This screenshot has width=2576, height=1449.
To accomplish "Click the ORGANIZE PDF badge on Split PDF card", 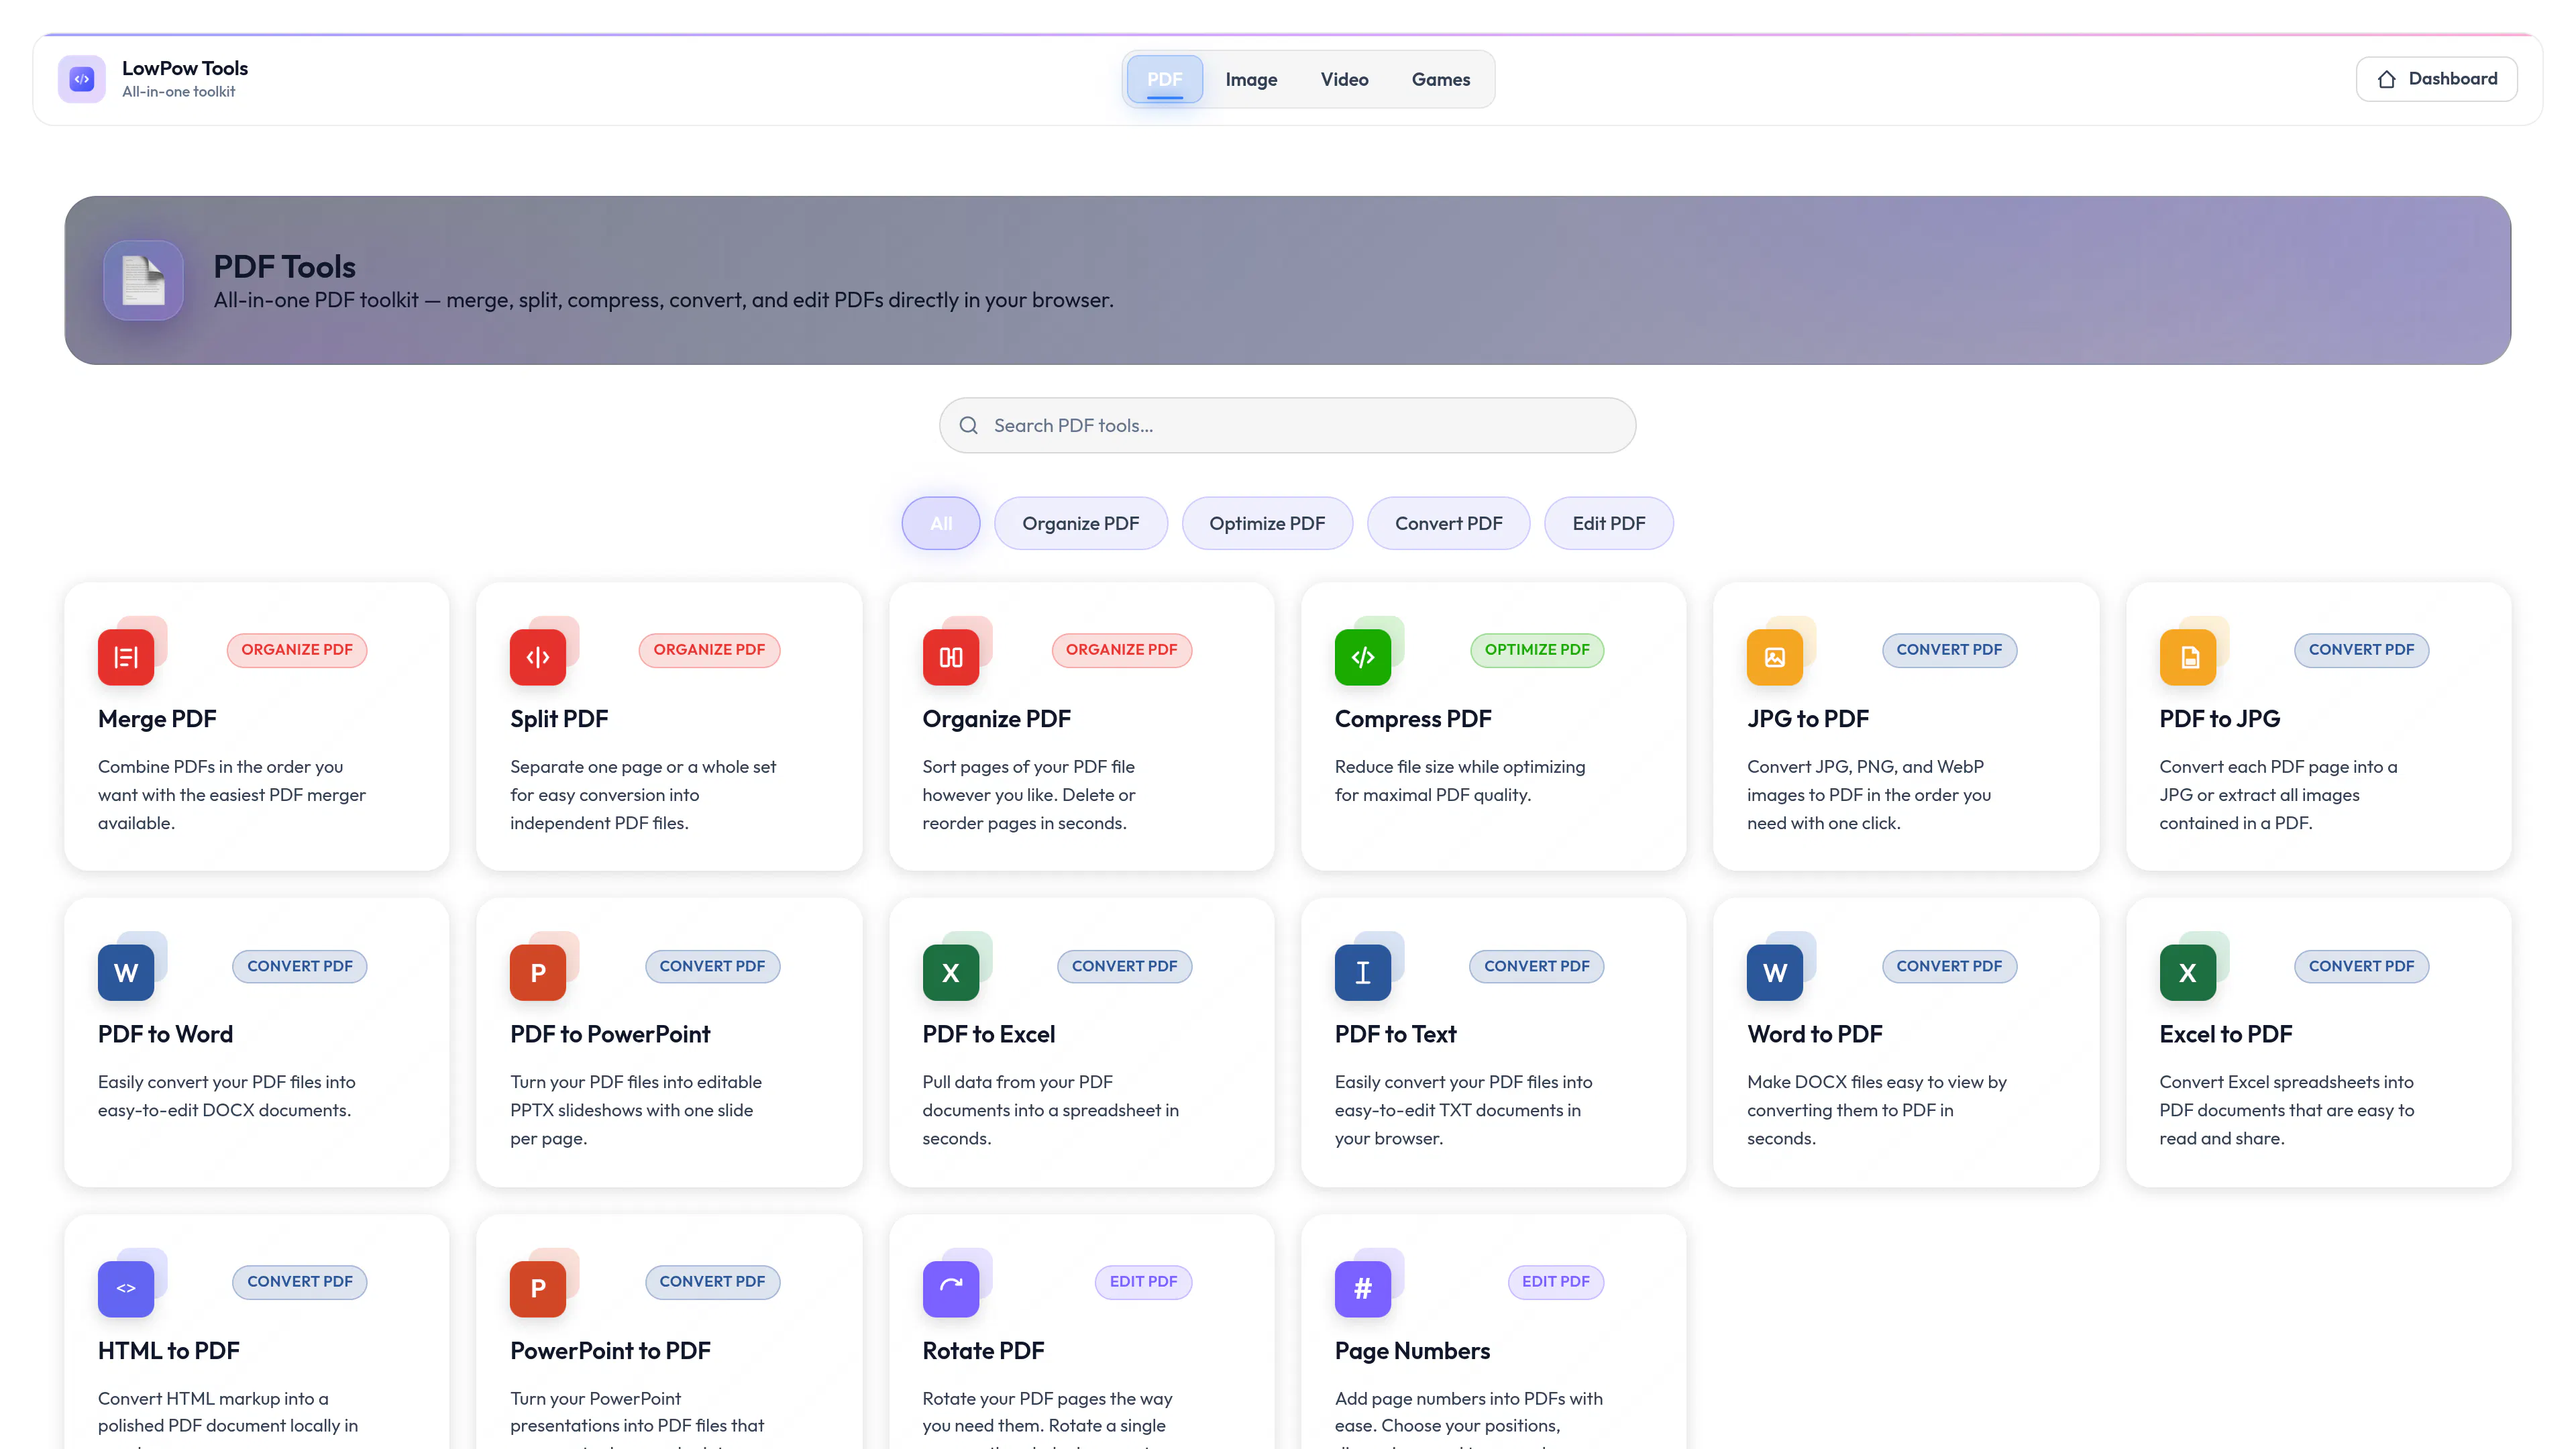I will [710, 650].
